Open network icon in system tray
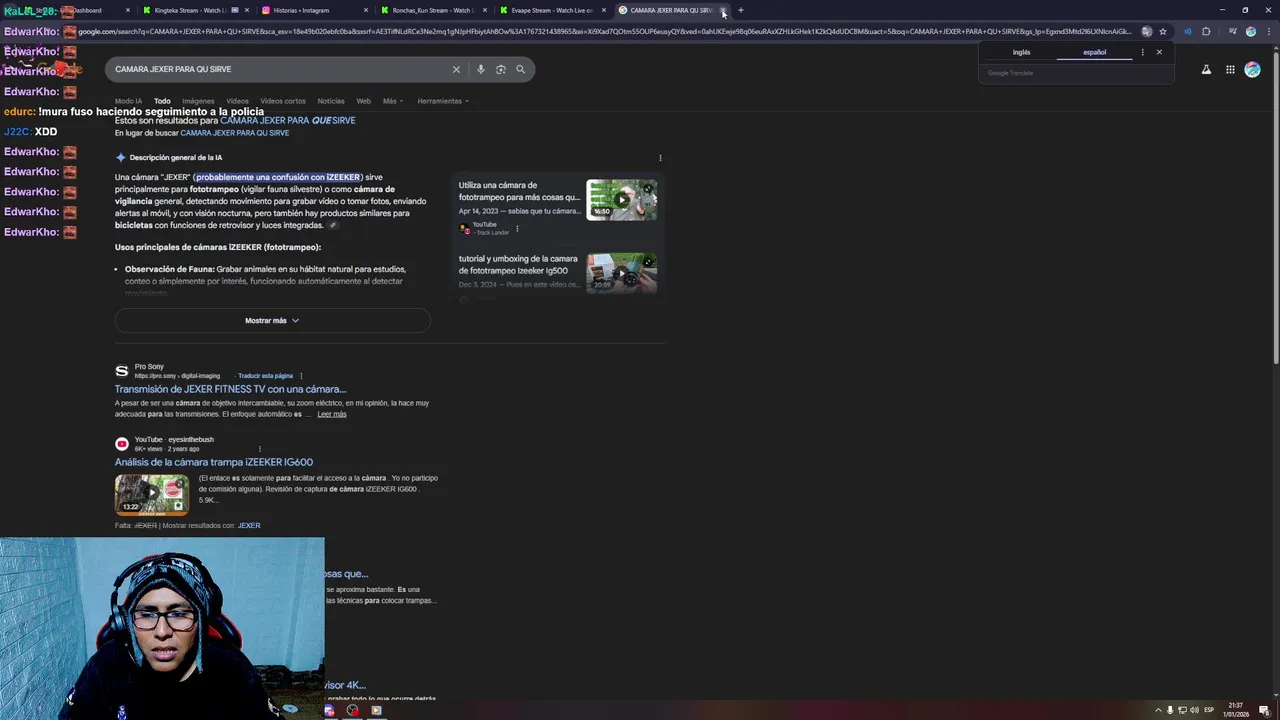1280x720 pixels. (1182, 710)
